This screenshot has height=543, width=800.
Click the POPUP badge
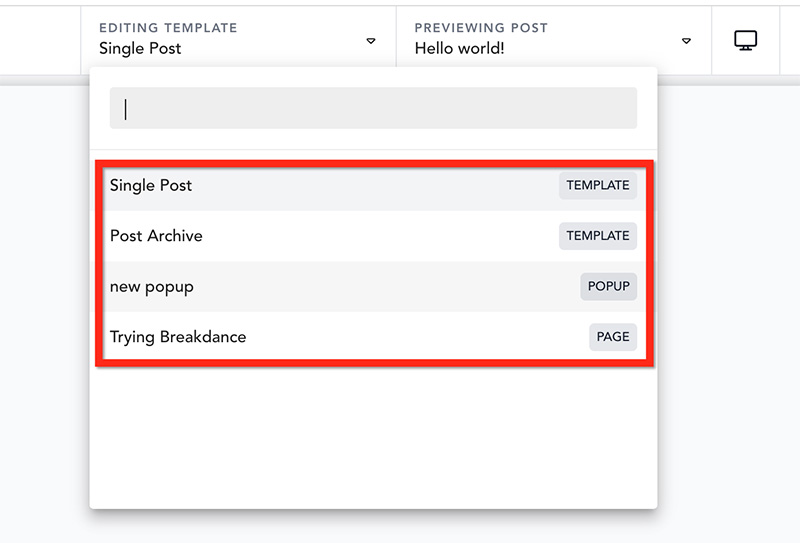608,286
